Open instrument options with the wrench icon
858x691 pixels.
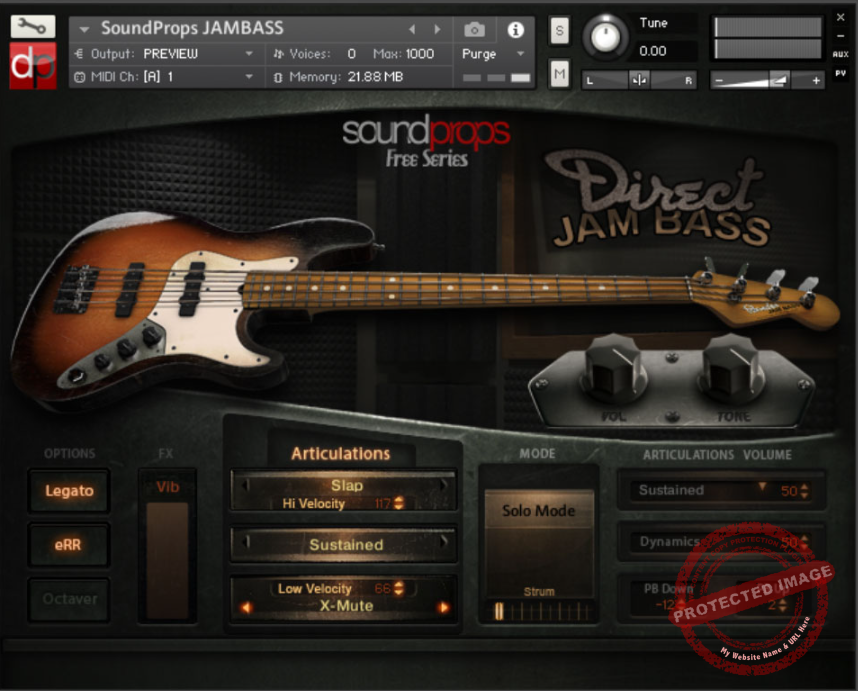33,26
